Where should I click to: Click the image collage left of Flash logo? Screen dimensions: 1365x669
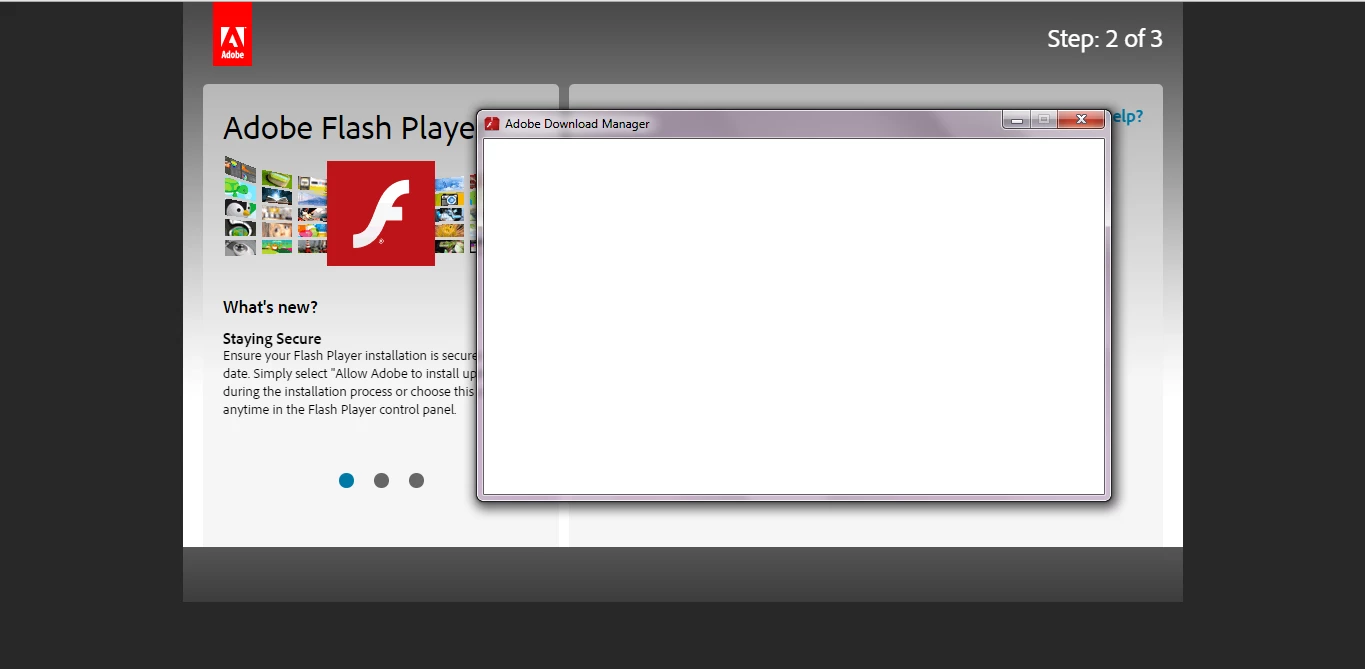[275, 206]
